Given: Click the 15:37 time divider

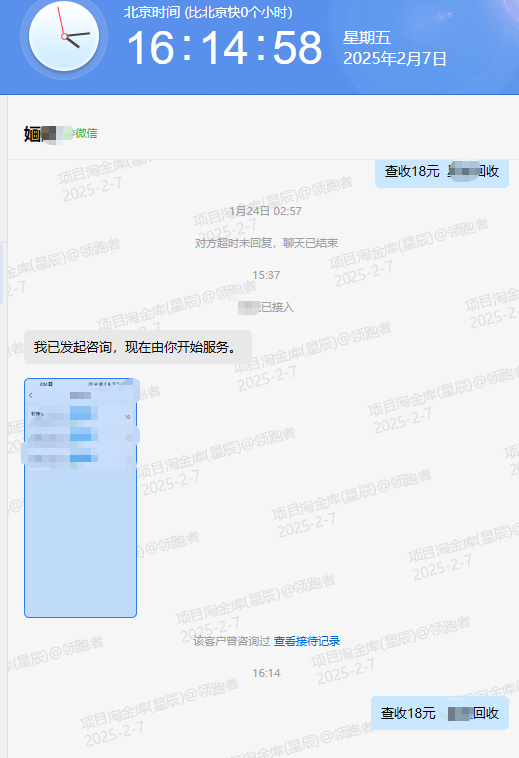Looking at the screenshot, I should tap(266, 275).
